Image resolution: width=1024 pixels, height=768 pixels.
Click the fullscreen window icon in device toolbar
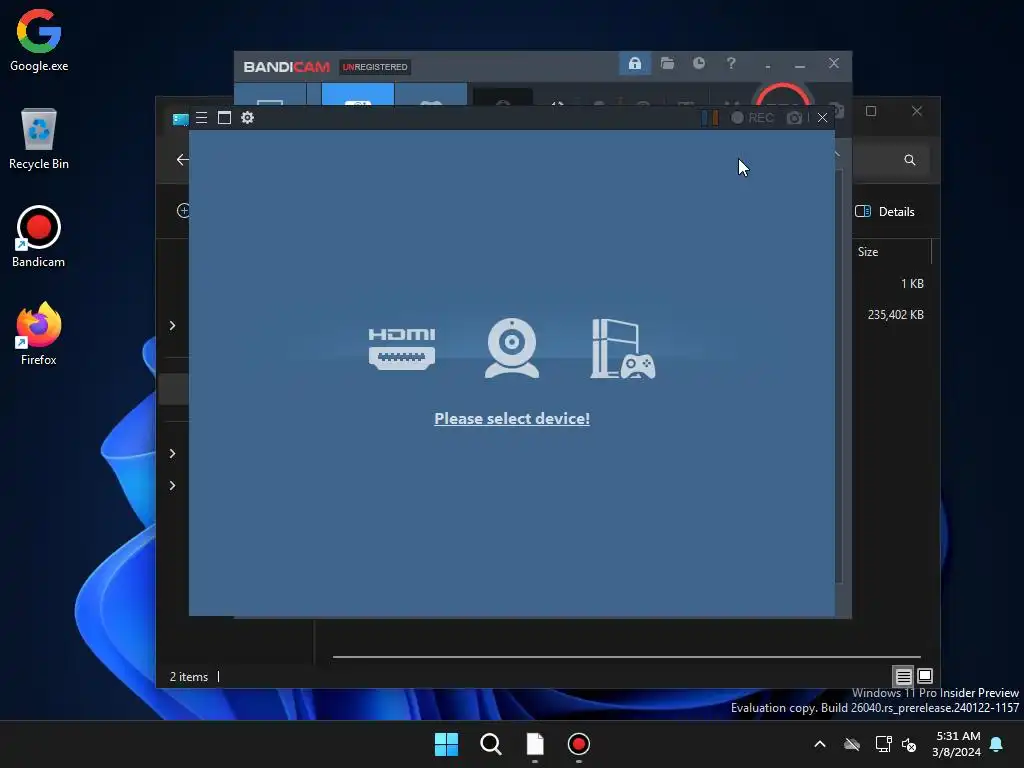point(224,118)
